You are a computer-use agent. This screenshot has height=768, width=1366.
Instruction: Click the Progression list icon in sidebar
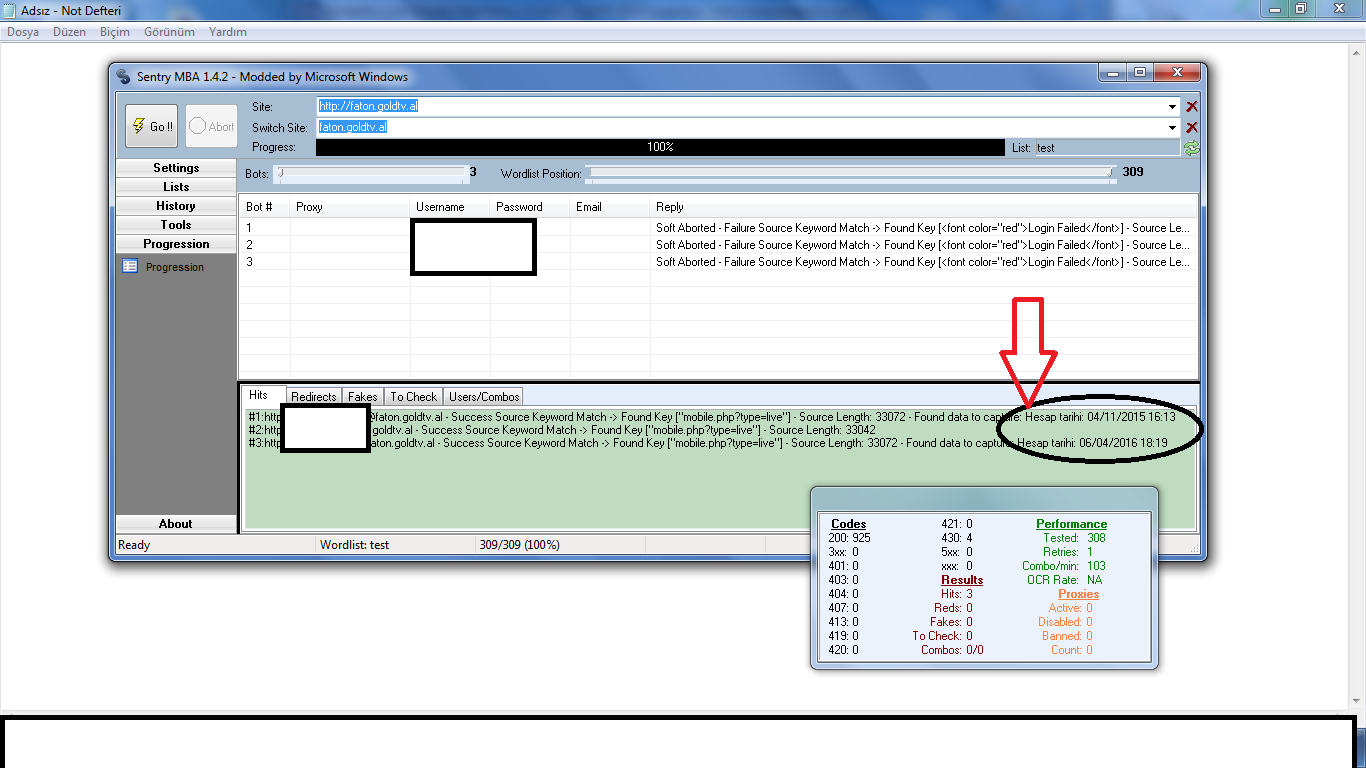(130, 267)
